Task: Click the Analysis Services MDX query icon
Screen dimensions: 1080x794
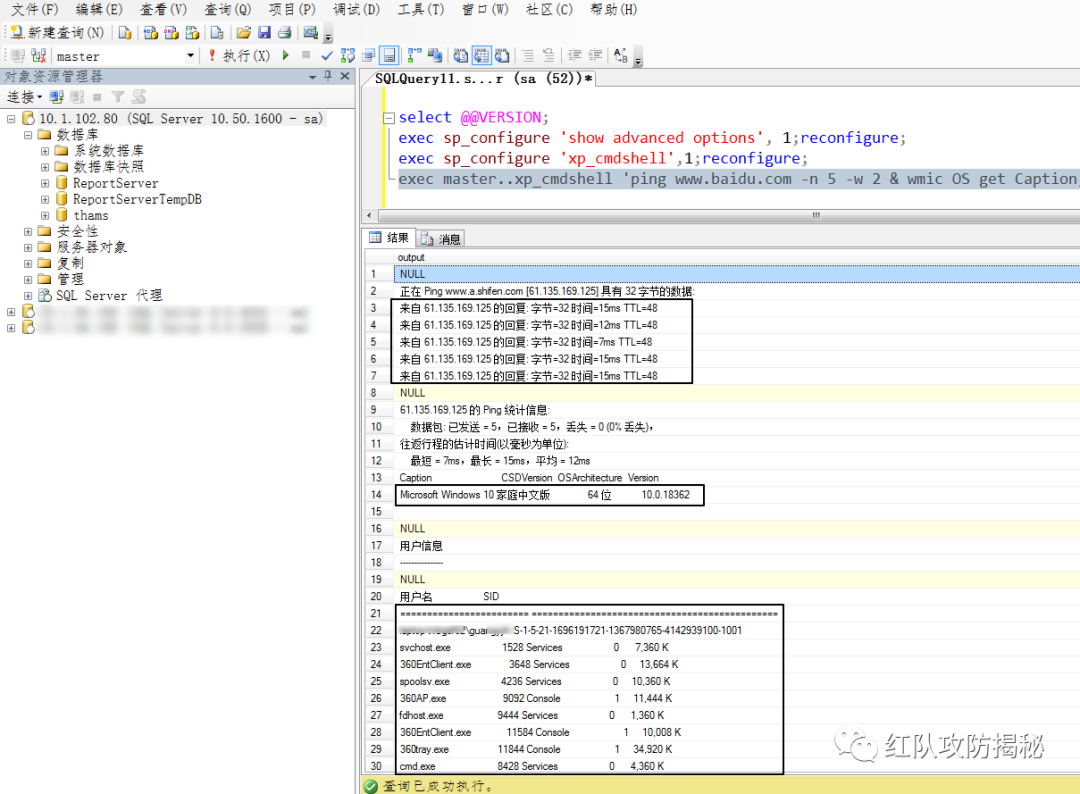Action: click(150, 32)
